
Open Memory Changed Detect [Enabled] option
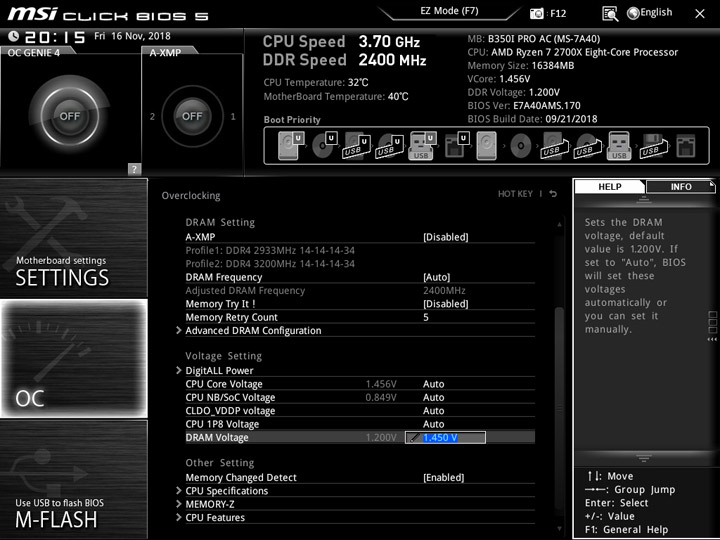444,477
